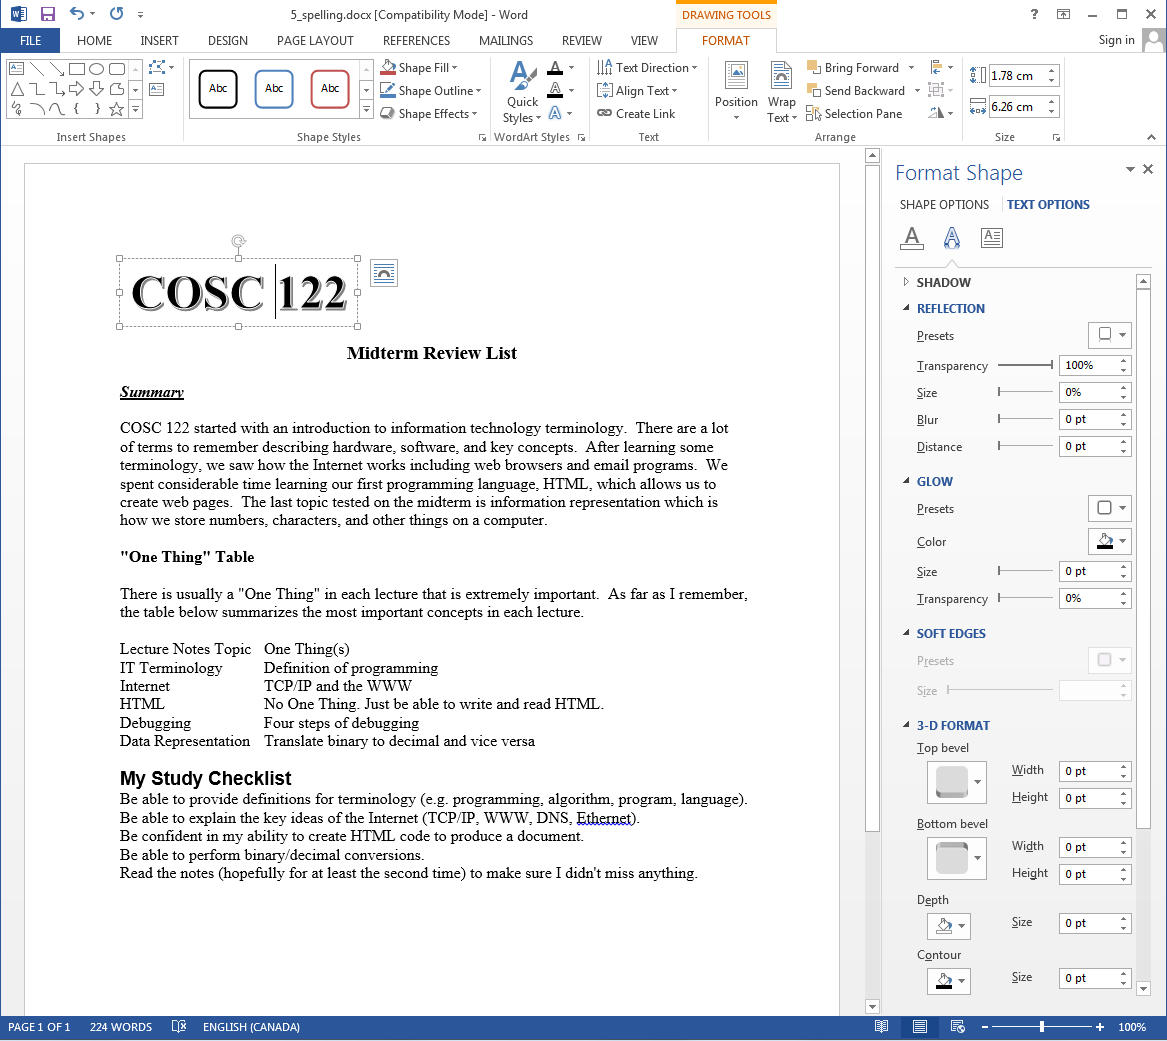
Task: Pick the 5-point star shape
Action: point(117,109)
